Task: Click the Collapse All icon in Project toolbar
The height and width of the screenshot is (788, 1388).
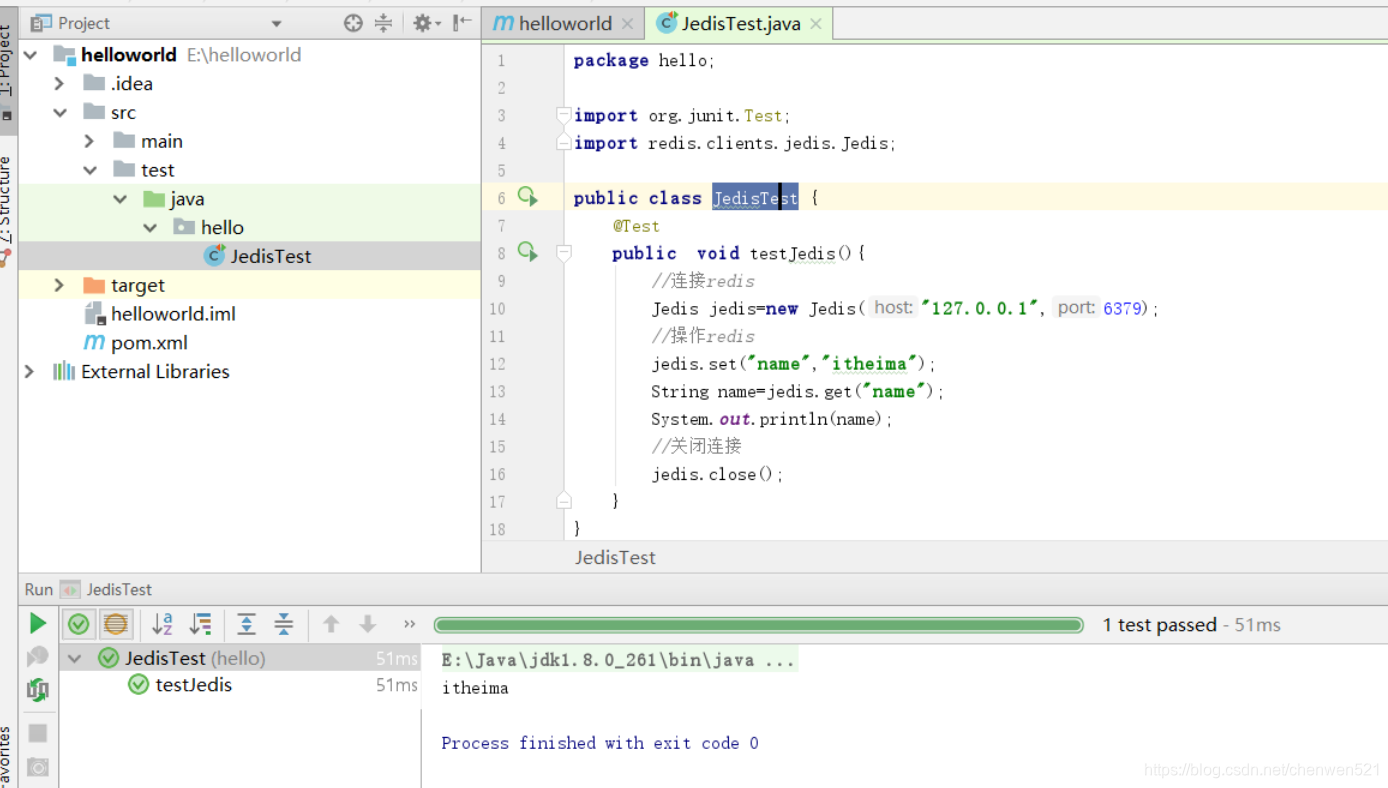Action: point(383,23)
